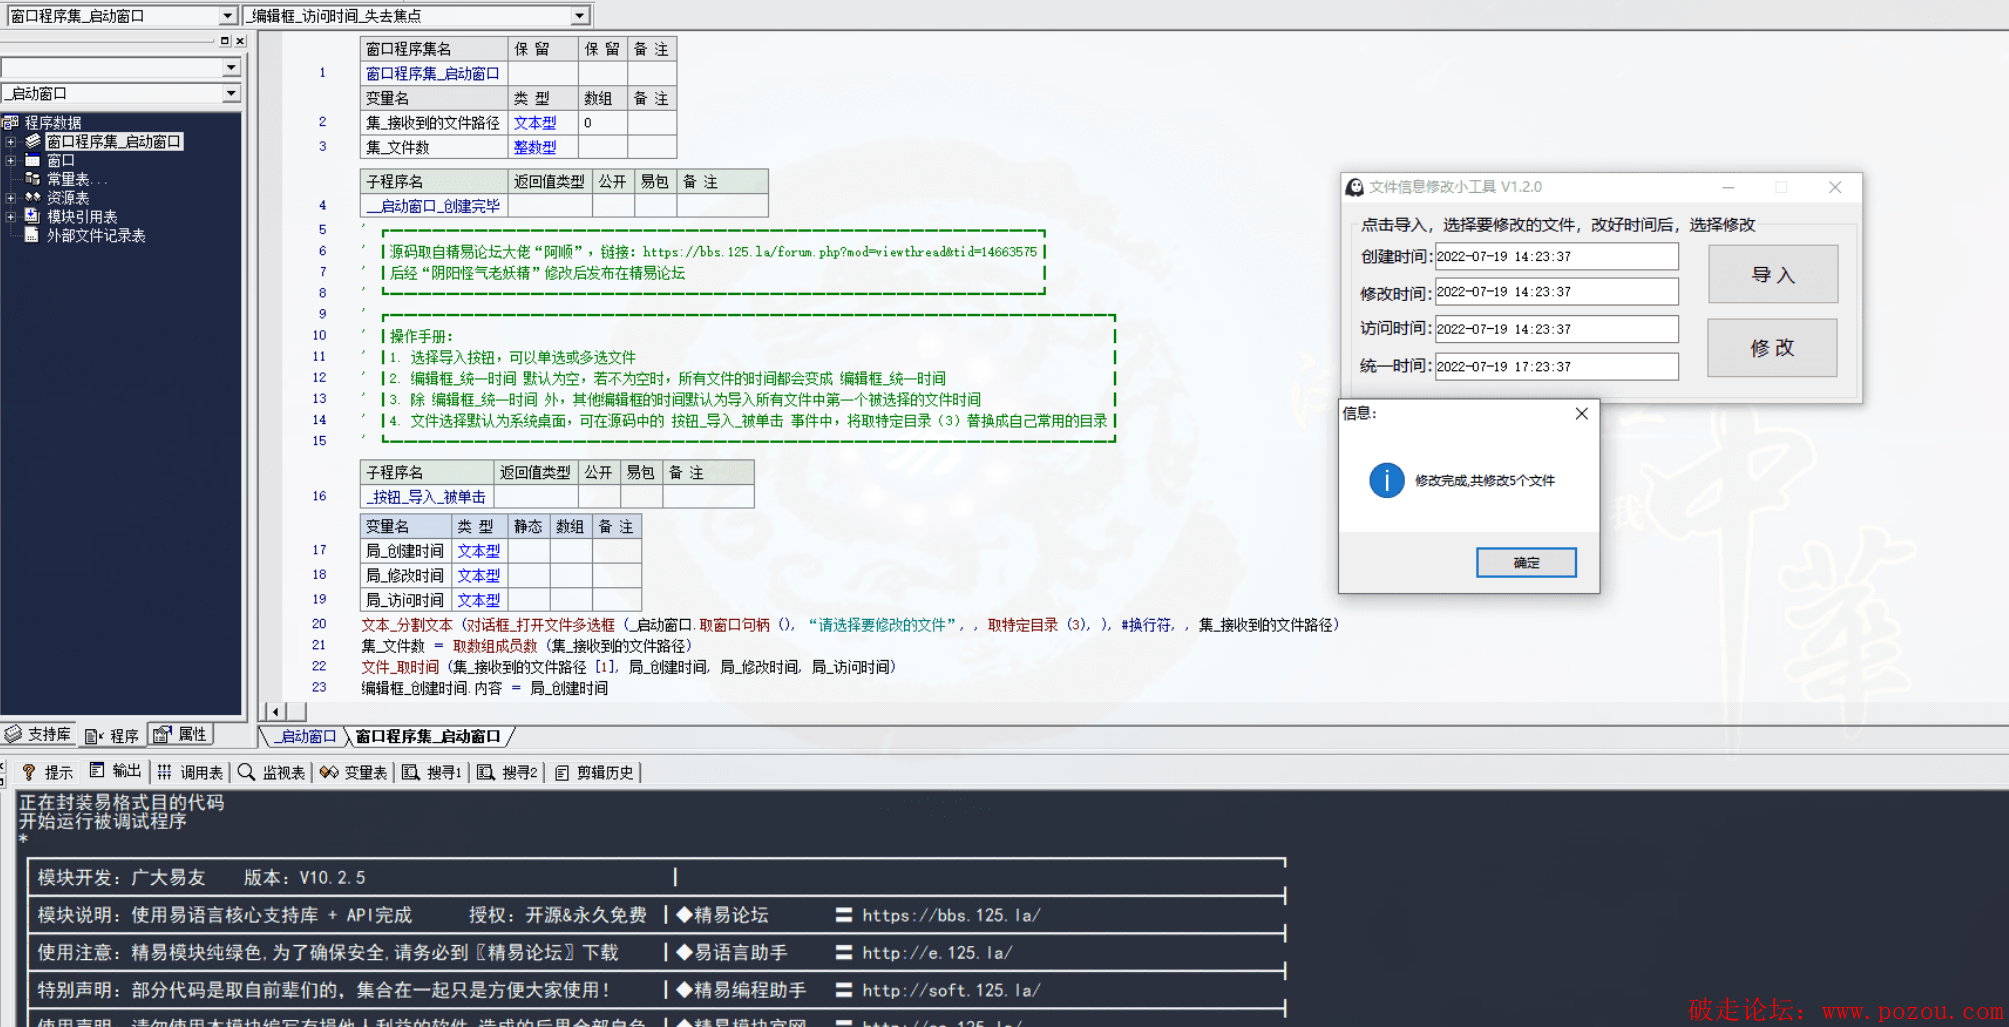Click the 文本型 type of 局_访问时间

[479, 600]
